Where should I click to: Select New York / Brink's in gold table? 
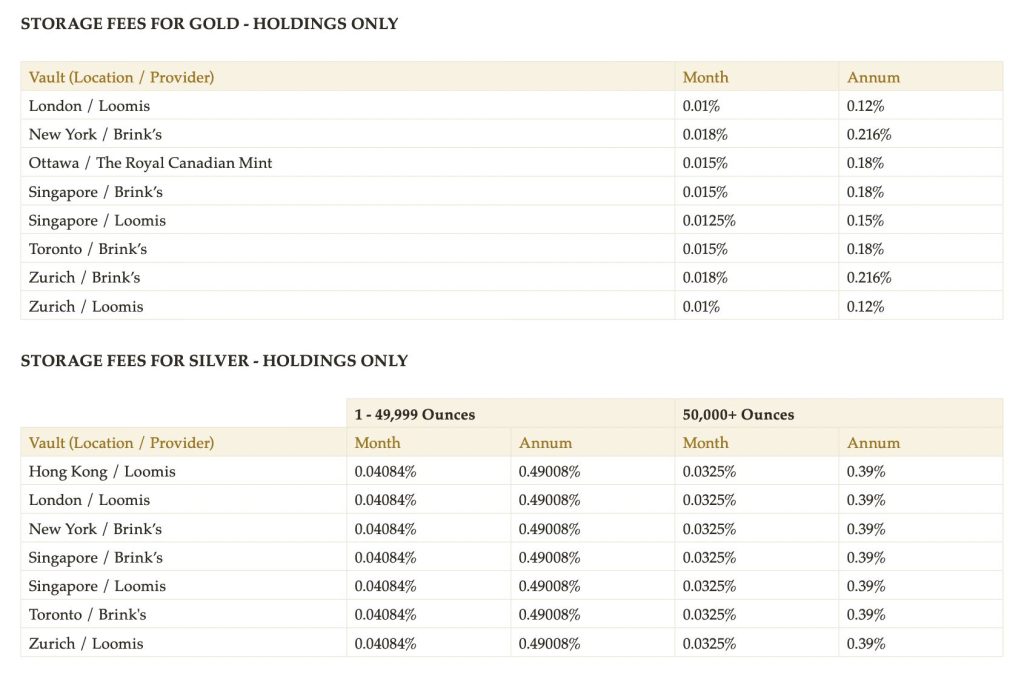point(95,135)
